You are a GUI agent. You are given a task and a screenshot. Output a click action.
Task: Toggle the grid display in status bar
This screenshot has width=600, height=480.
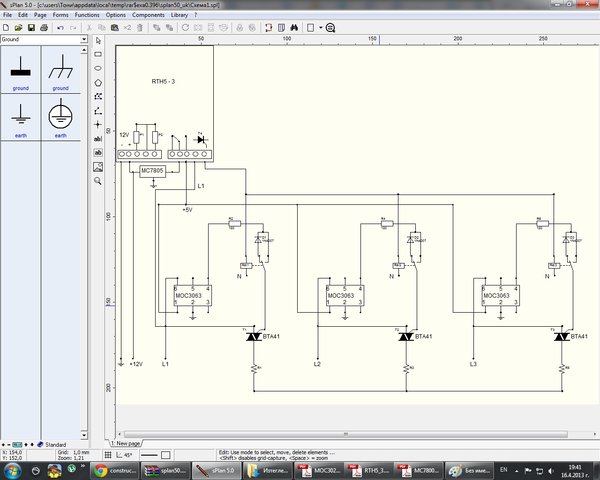point(108,455)
